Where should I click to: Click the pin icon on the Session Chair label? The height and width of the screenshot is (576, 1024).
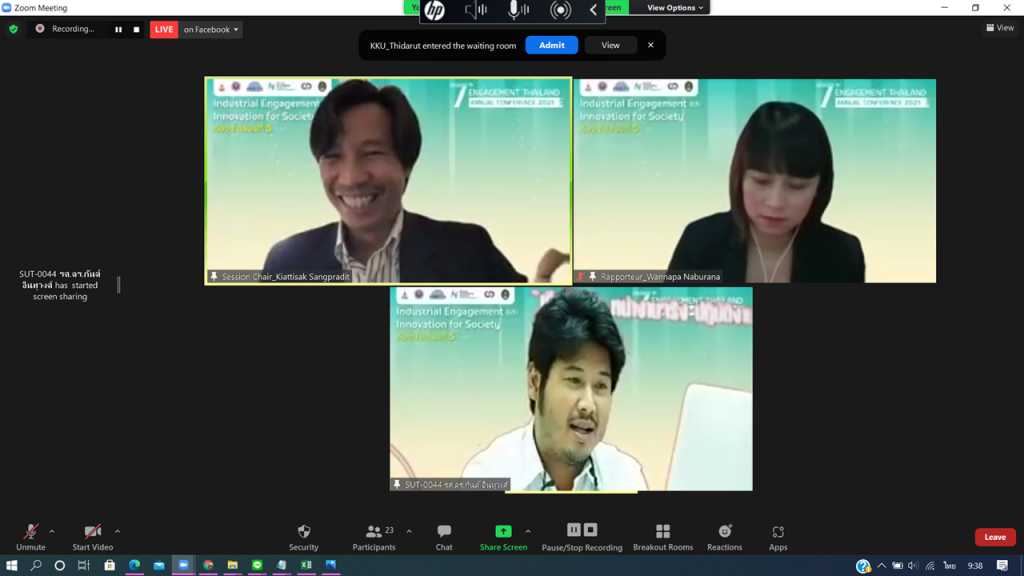214,276
